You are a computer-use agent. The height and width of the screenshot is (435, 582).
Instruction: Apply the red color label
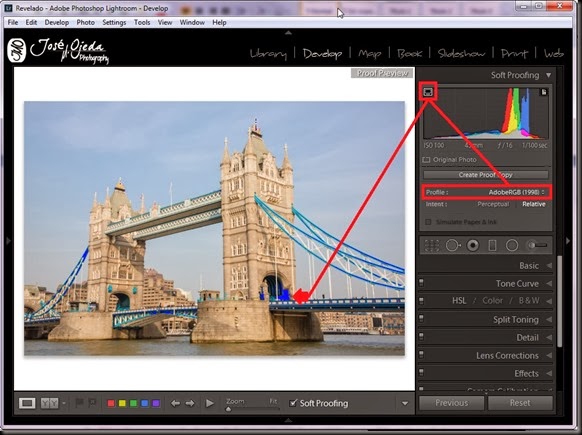111,403
